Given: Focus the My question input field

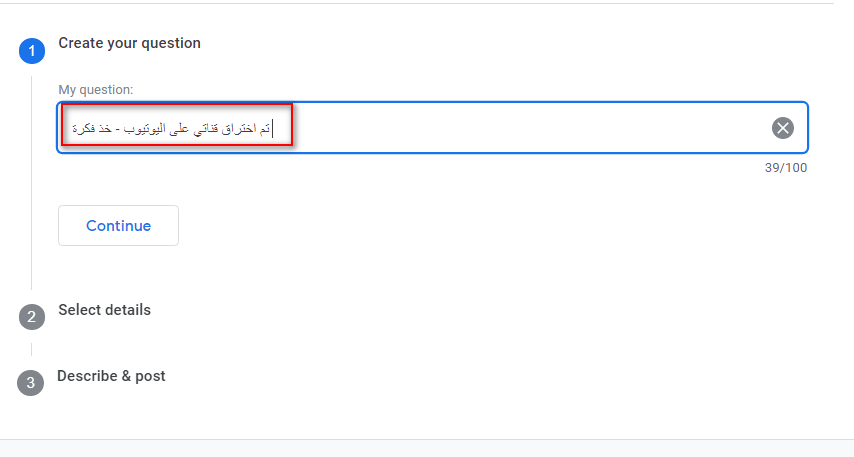Looking at the screenshot, I should pyautogui.click(x=432, y=127).
